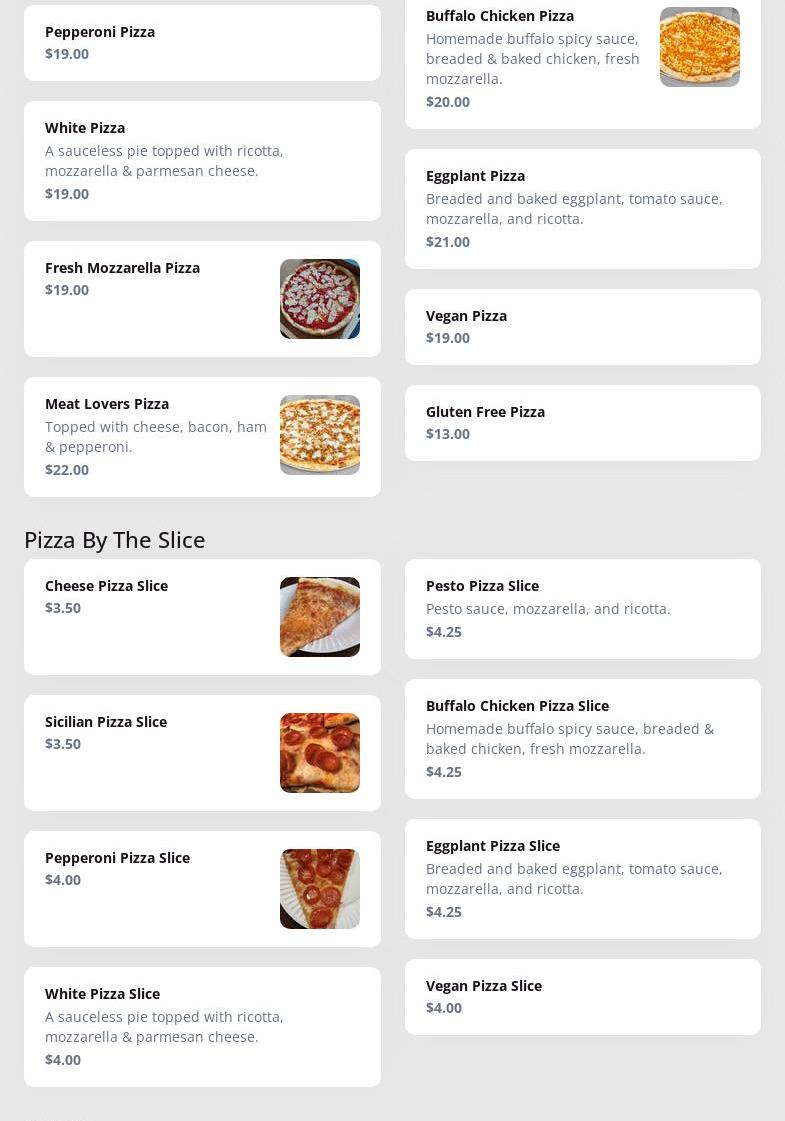Viewport: 785px width, 1121px height.
Task: Open the White Pizza Slice entry
Action: (x=202, y=1027)
